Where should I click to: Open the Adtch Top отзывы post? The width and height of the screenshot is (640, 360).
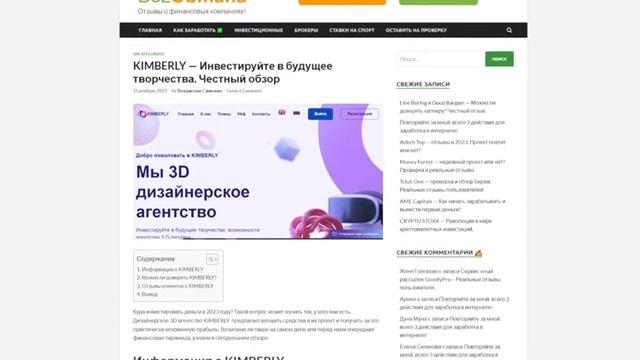pyautogui.click(x=453, y=146)
